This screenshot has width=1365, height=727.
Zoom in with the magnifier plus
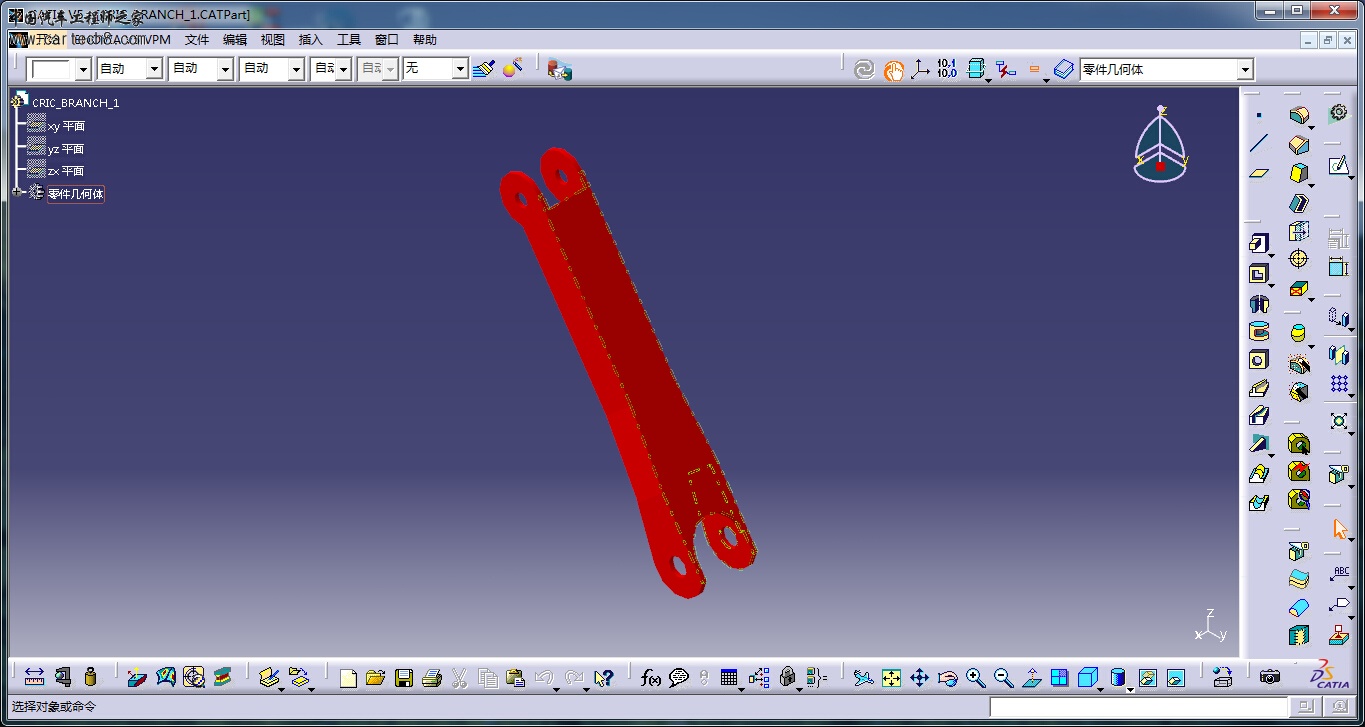click(975, 678)
